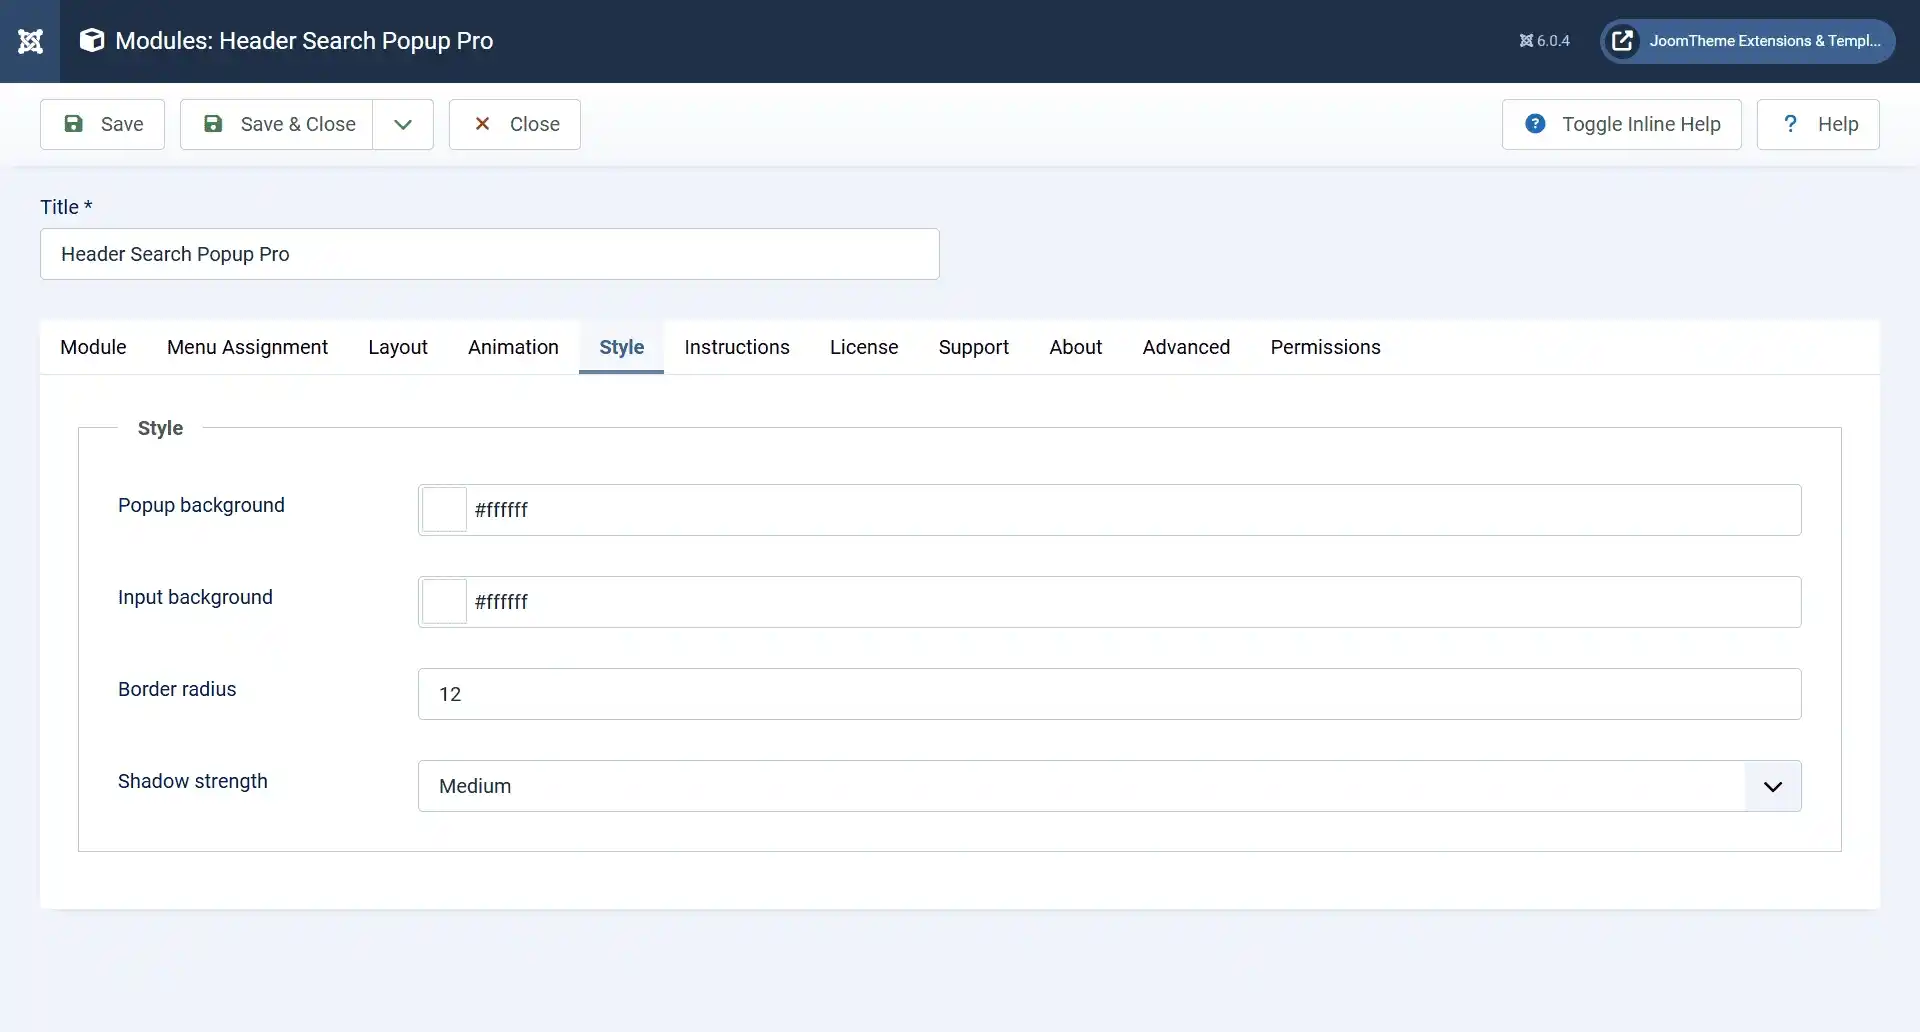
Task: Click the Joomla version 6.0.4 indicator
Action: pos(1544,41)
